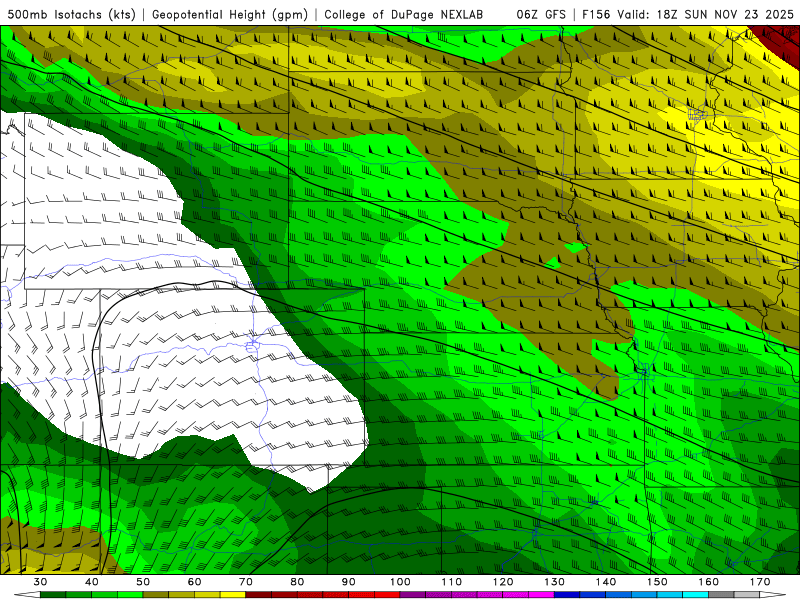
Task: Click the '30' label on the color scale
Action: pos(40,582)
